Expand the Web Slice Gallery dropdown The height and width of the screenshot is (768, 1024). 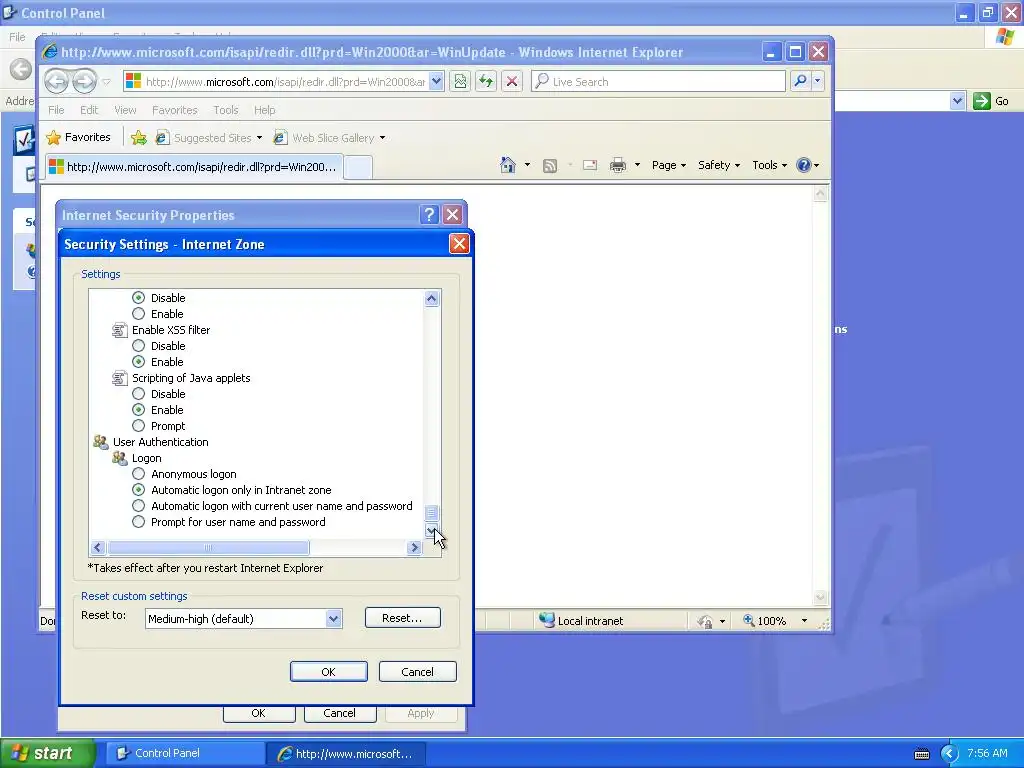click(382, 138)
